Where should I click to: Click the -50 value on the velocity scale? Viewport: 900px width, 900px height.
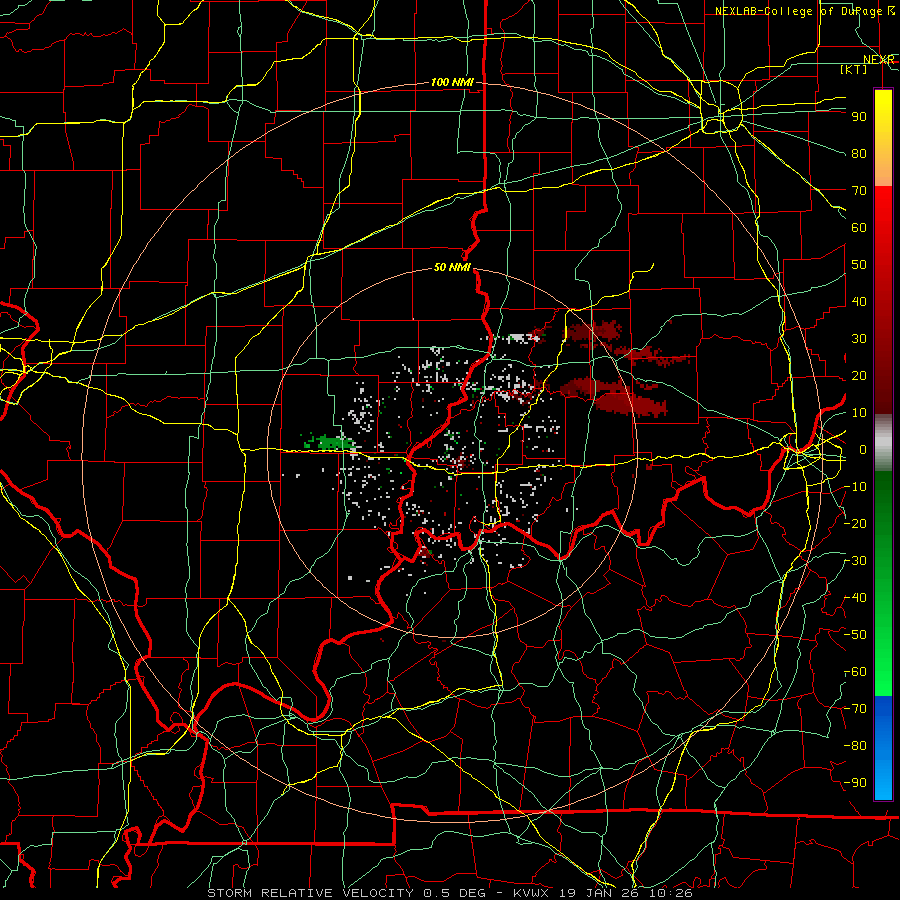(856, 635)
